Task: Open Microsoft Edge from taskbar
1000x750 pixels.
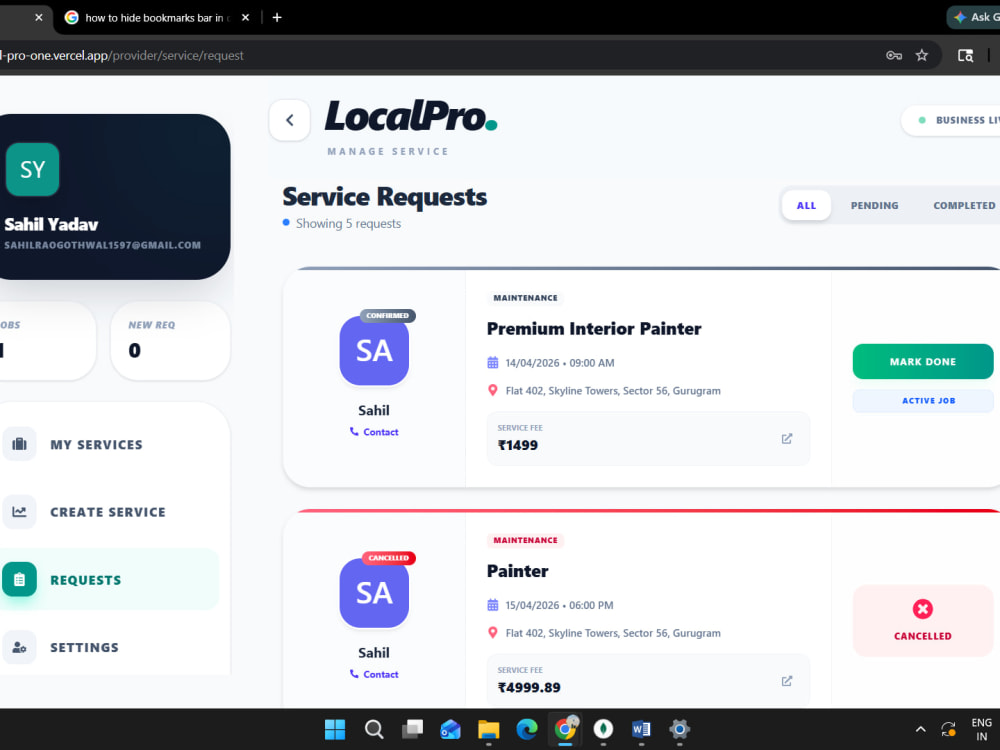Action: pos(527,729)
